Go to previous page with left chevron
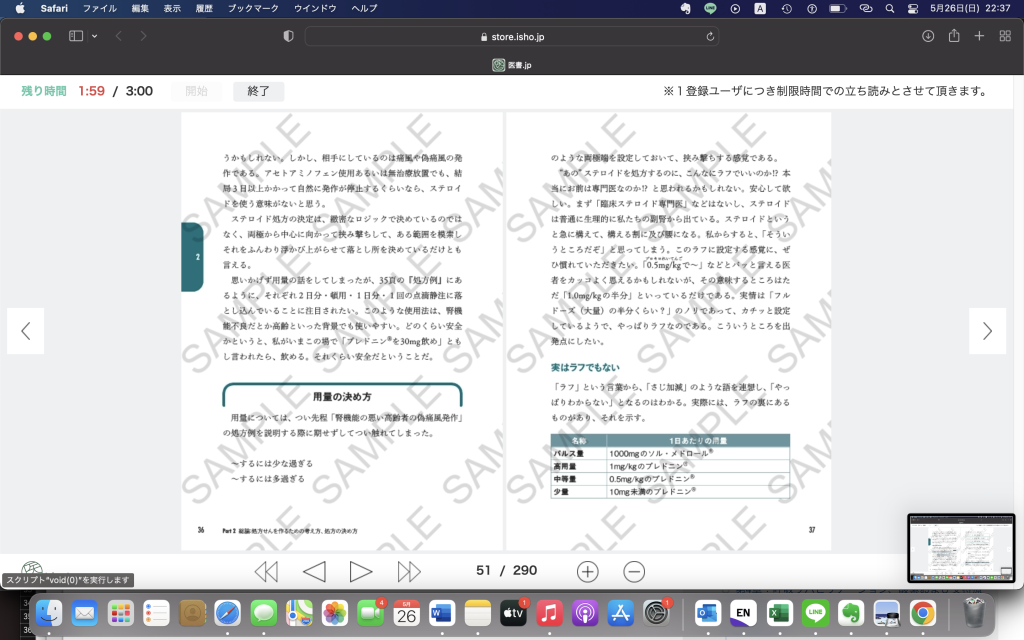This screenshot has width=1024, height=640. [x=26, y=331]
